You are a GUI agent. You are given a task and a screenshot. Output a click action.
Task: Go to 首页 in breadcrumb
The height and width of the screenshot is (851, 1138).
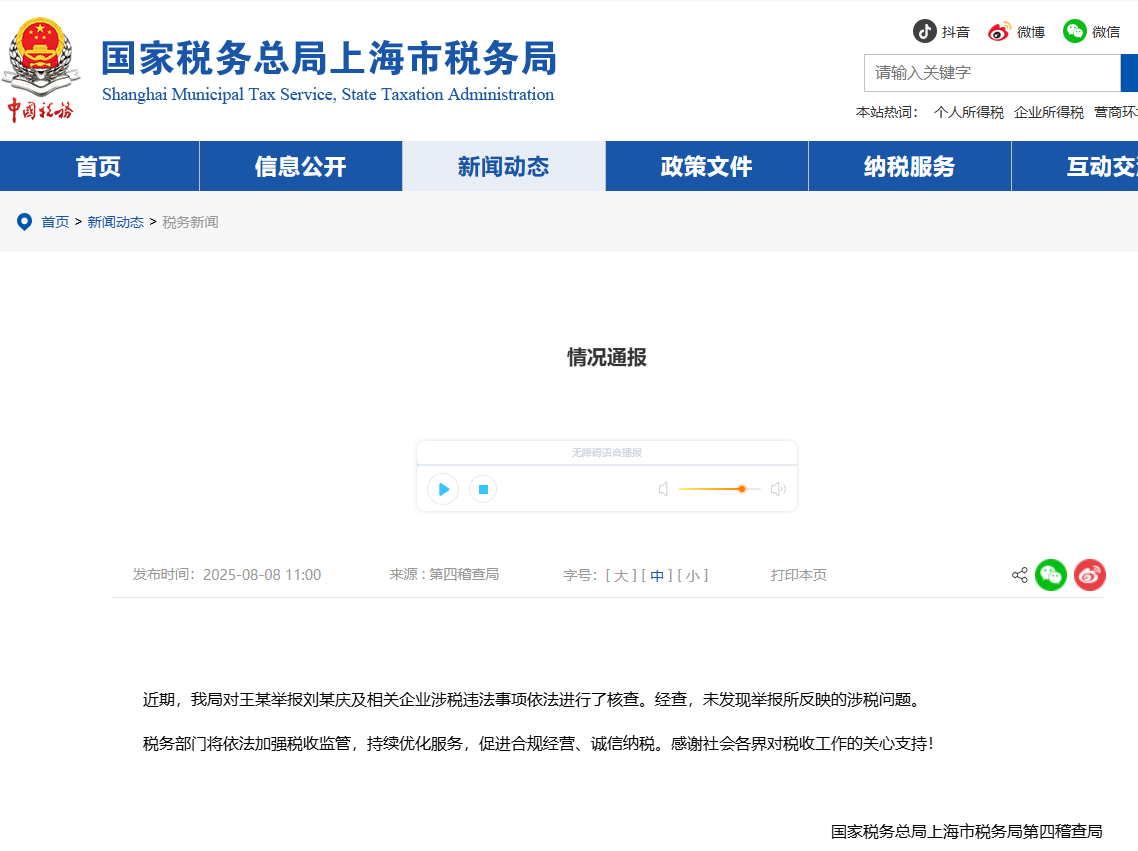pyautogui.click(x=55, y=222)
